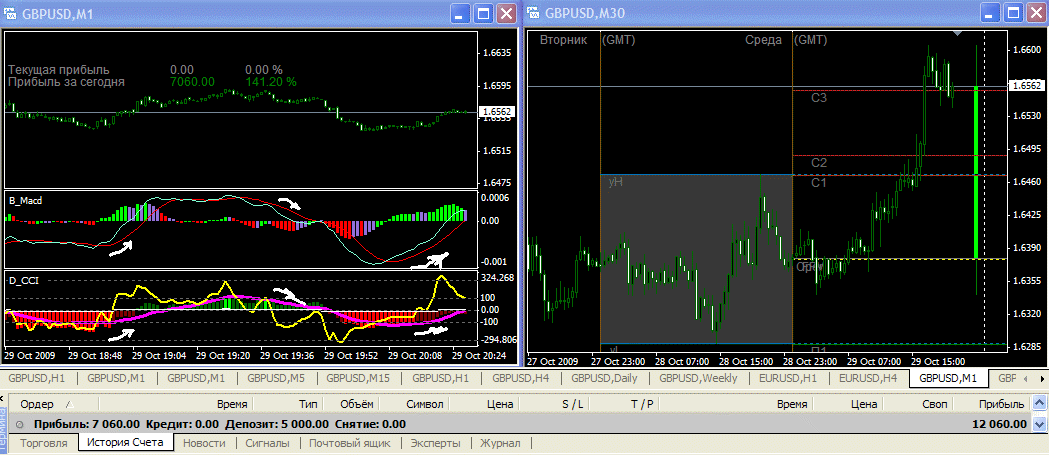This screenshot has width=1049, height=455.
Task: Minimize the GBPUSD,M30 chart window
Action: [989, 13]
